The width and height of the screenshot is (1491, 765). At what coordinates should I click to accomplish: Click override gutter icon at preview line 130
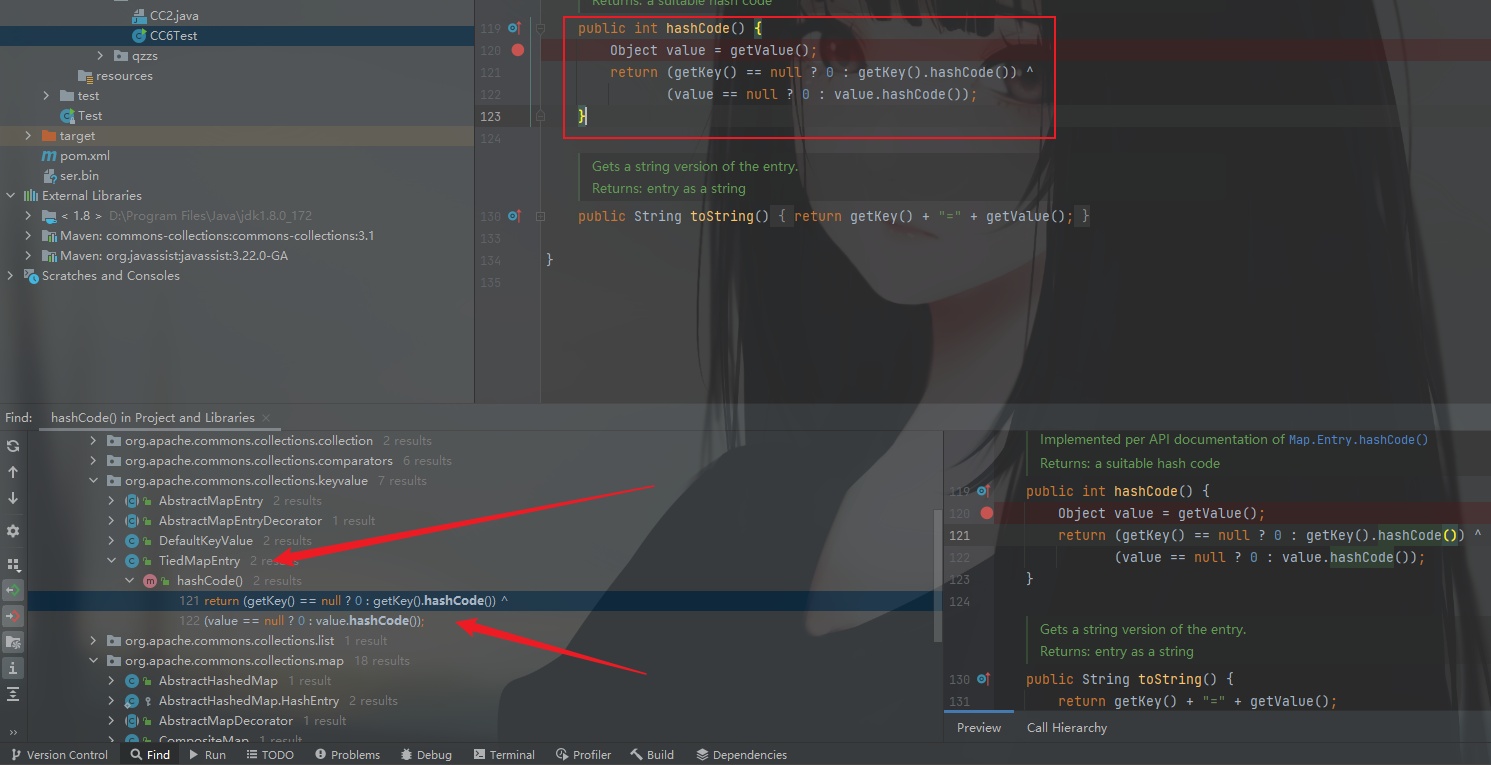(983, 679)
